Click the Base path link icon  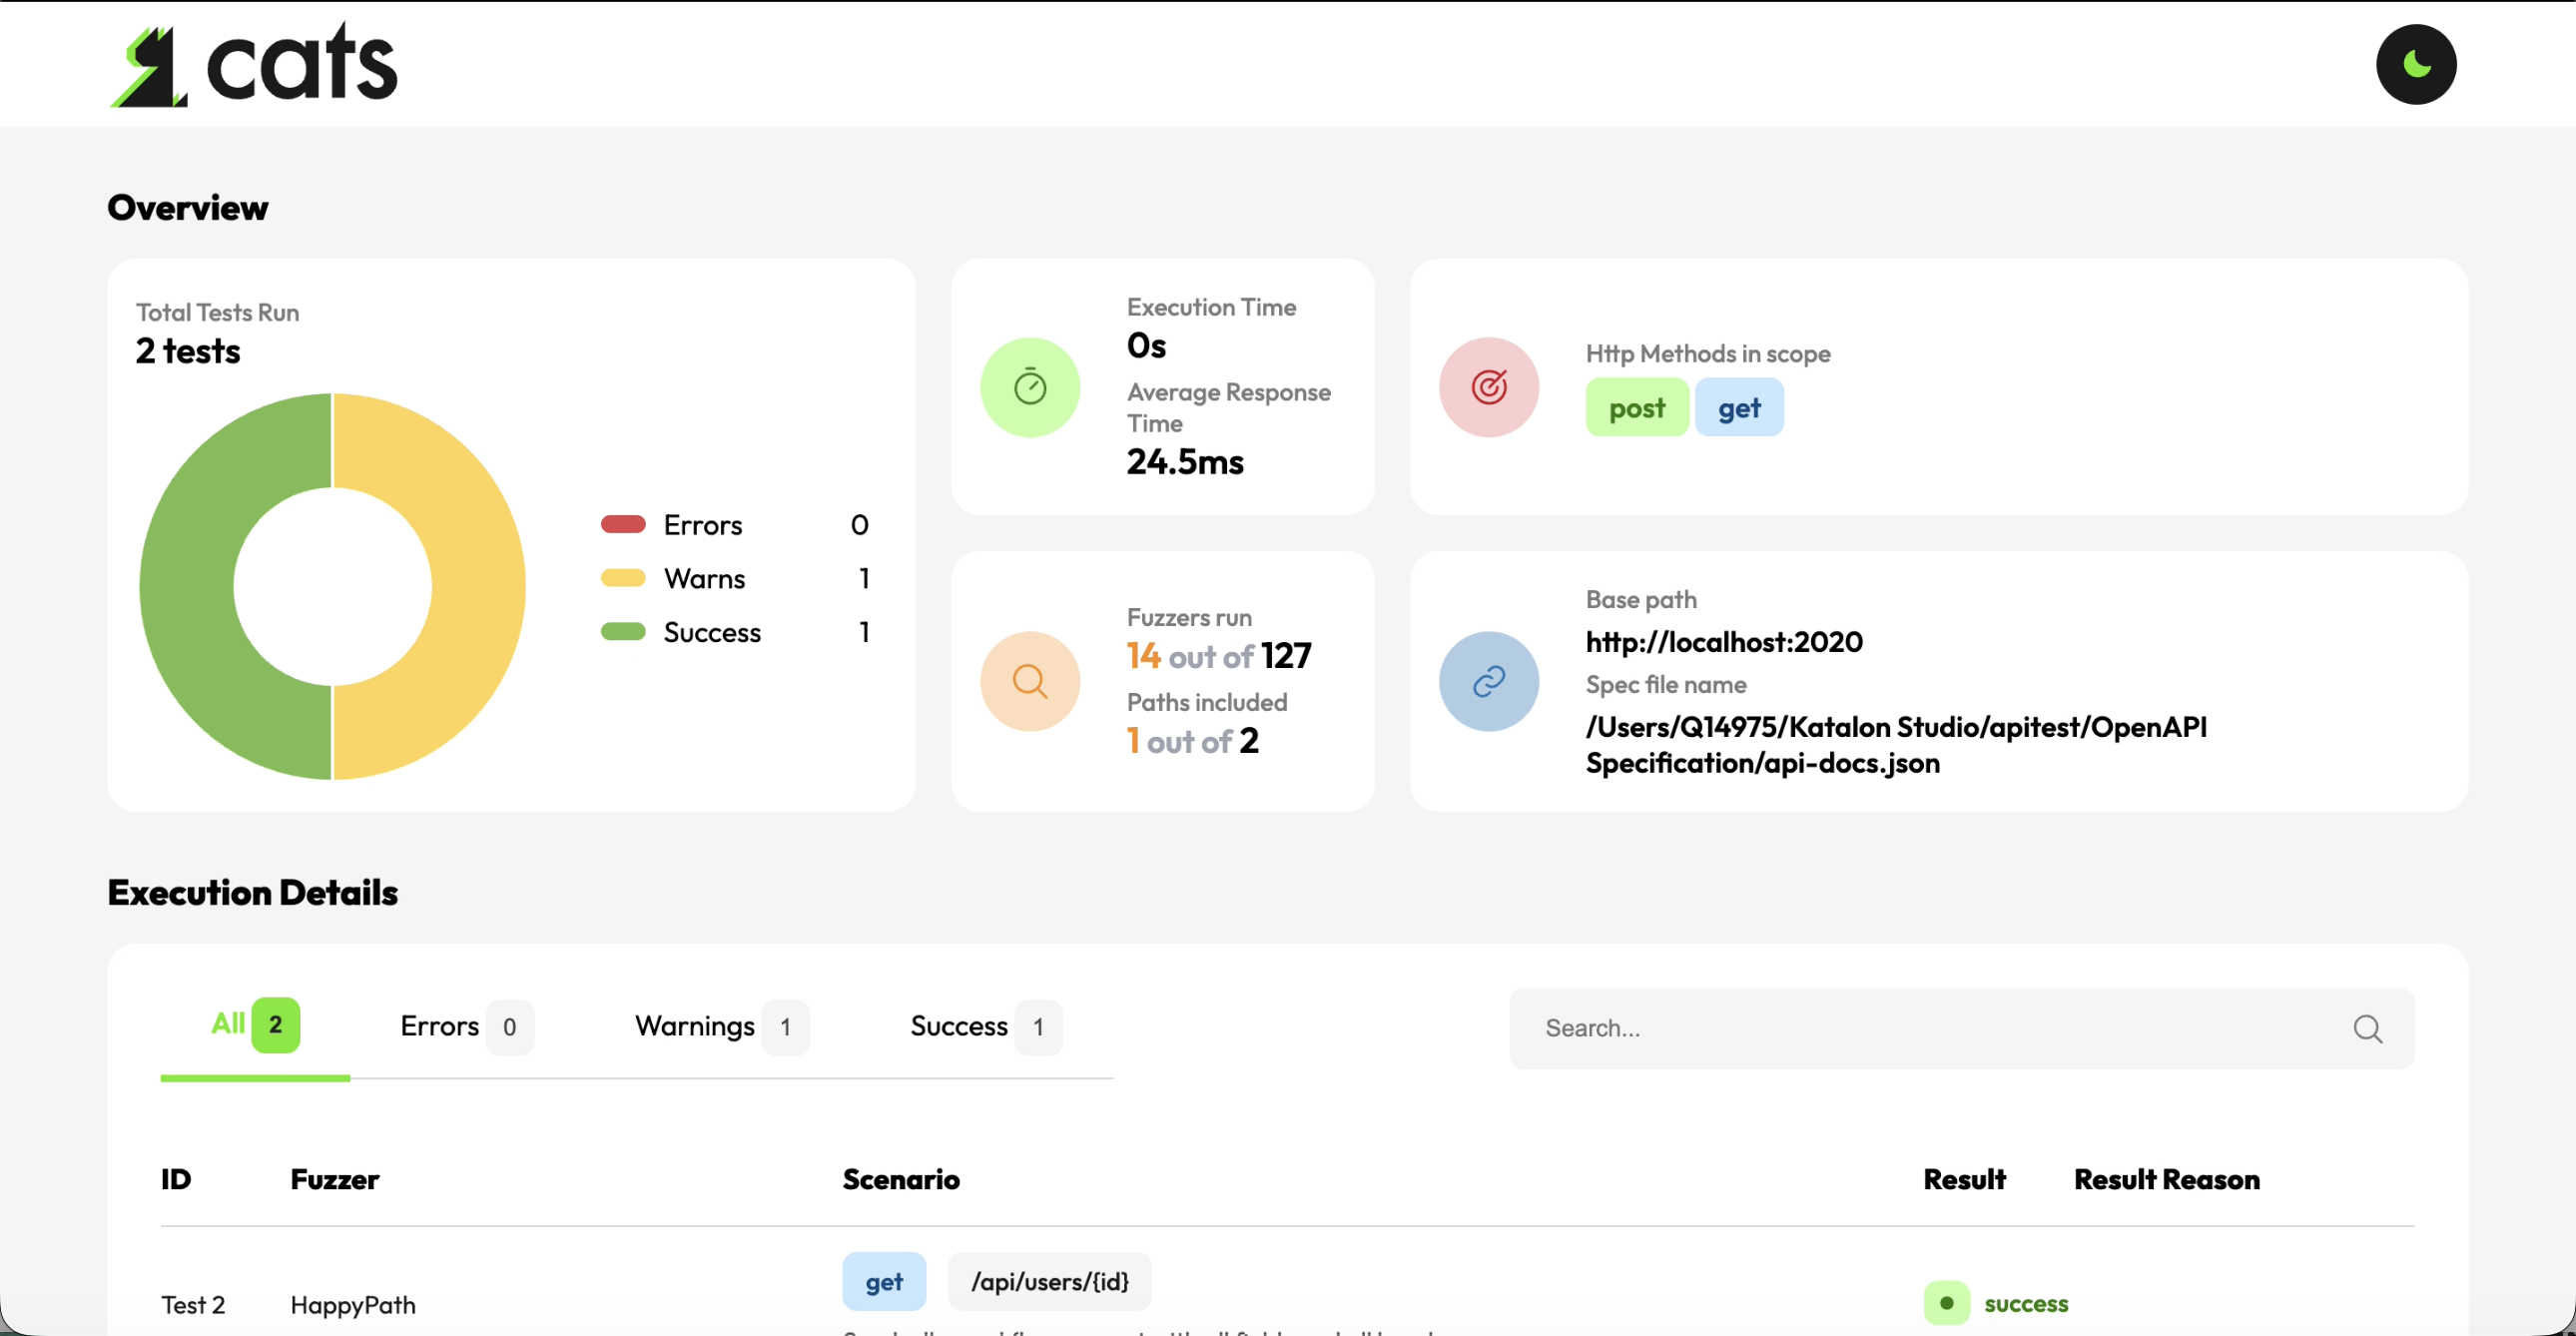point(1487,680)
